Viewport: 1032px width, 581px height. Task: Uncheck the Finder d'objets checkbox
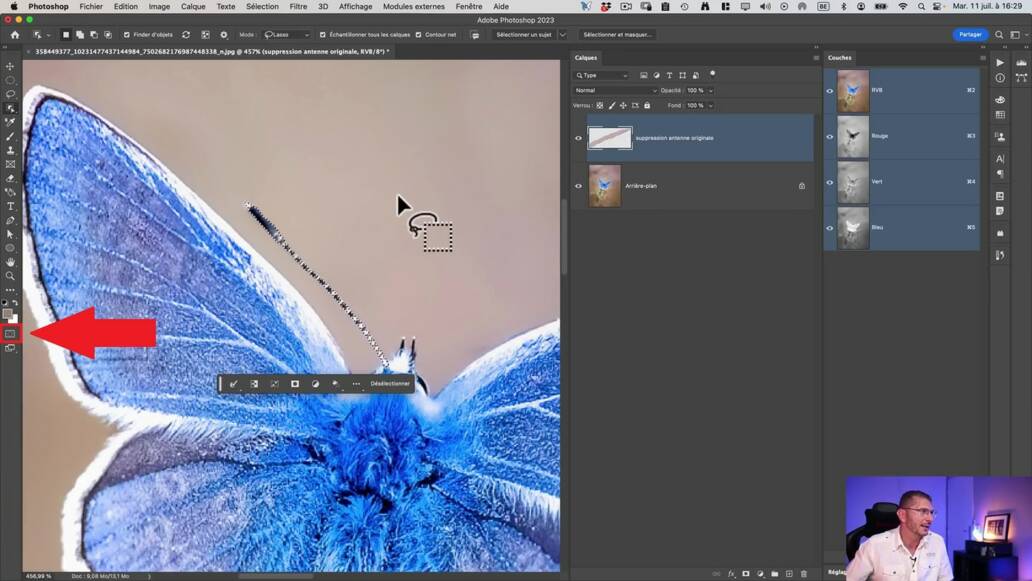pos(127,35)
